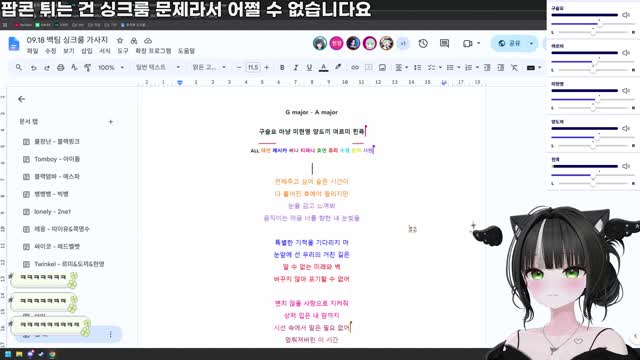Click the highlight color pen icon

(338, 67)
